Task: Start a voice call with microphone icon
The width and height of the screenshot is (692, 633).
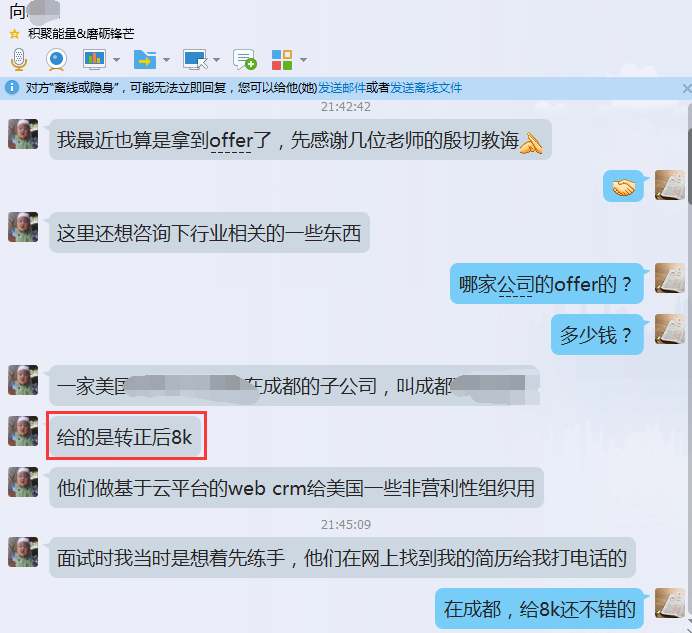Action: tap(19, 59)
